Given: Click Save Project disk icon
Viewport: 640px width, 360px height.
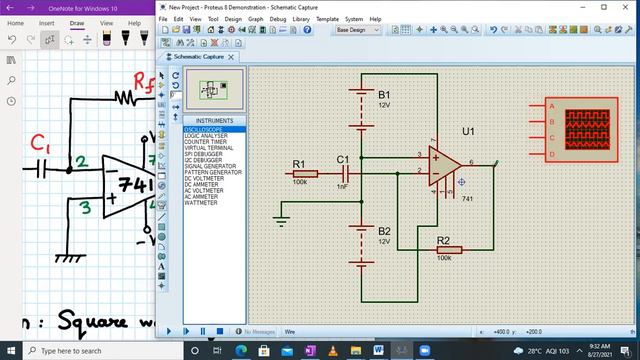Looking at the screenshot, I should pos(186,30).
